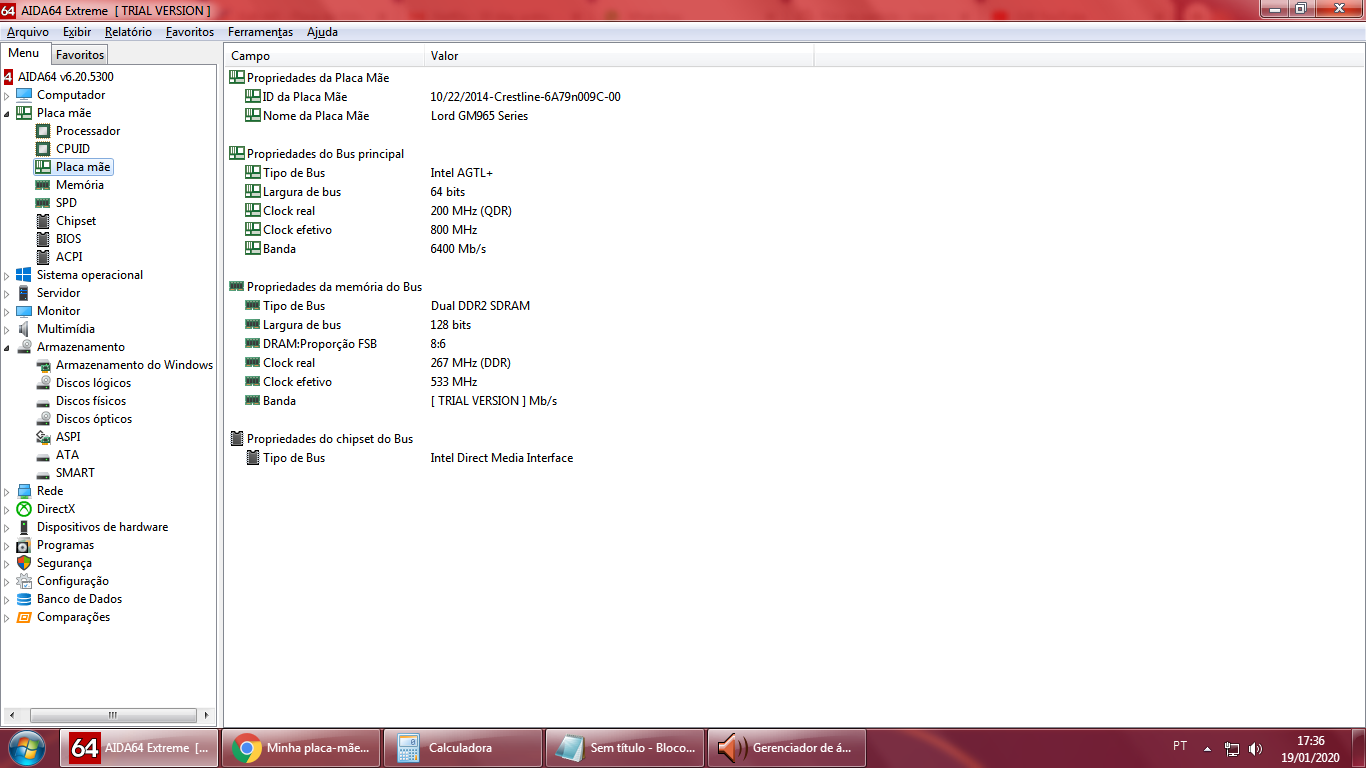Collapse the Placa mãe tree node
This screenshot has width=1366, height=768.
[7, 114]
